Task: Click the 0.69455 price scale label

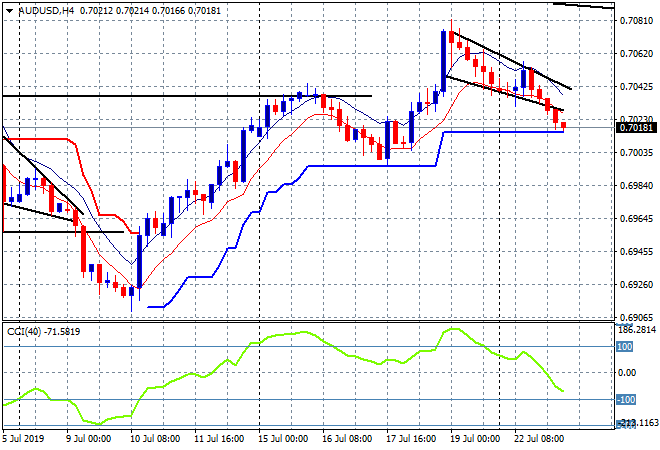Action: 636,252
